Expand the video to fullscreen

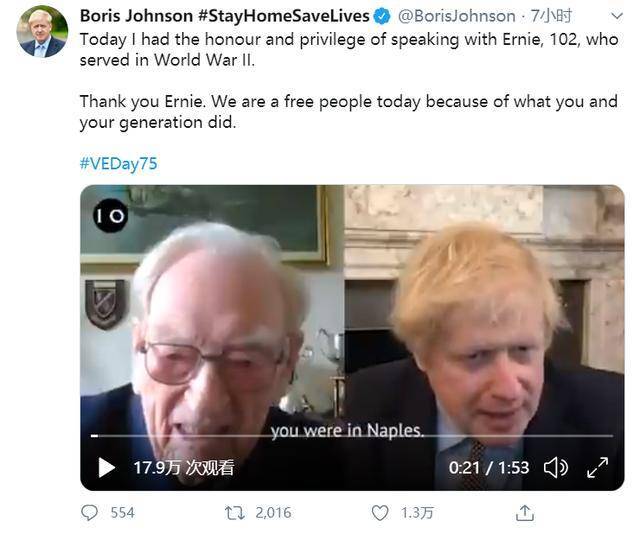tap(597, 467)
